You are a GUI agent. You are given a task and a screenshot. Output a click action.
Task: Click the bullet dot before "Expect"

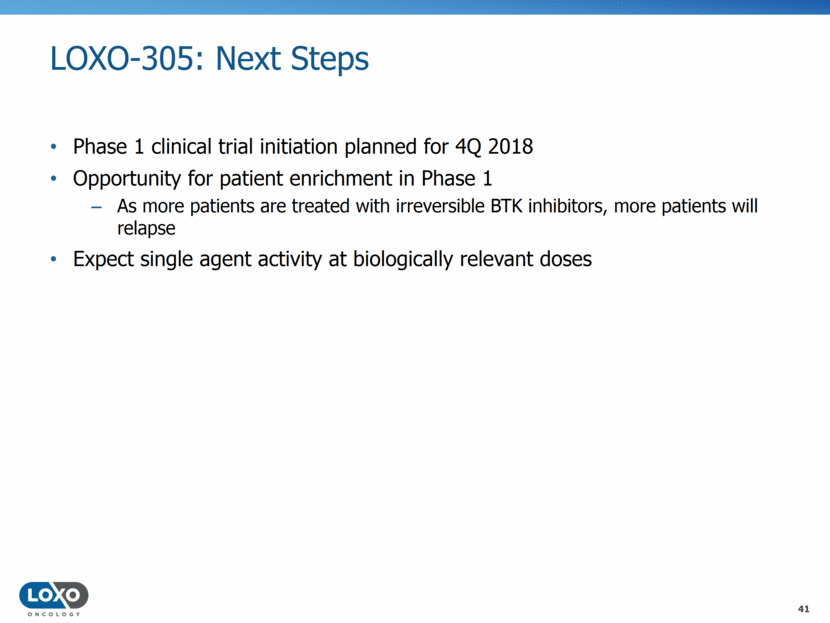click(55, 260)
